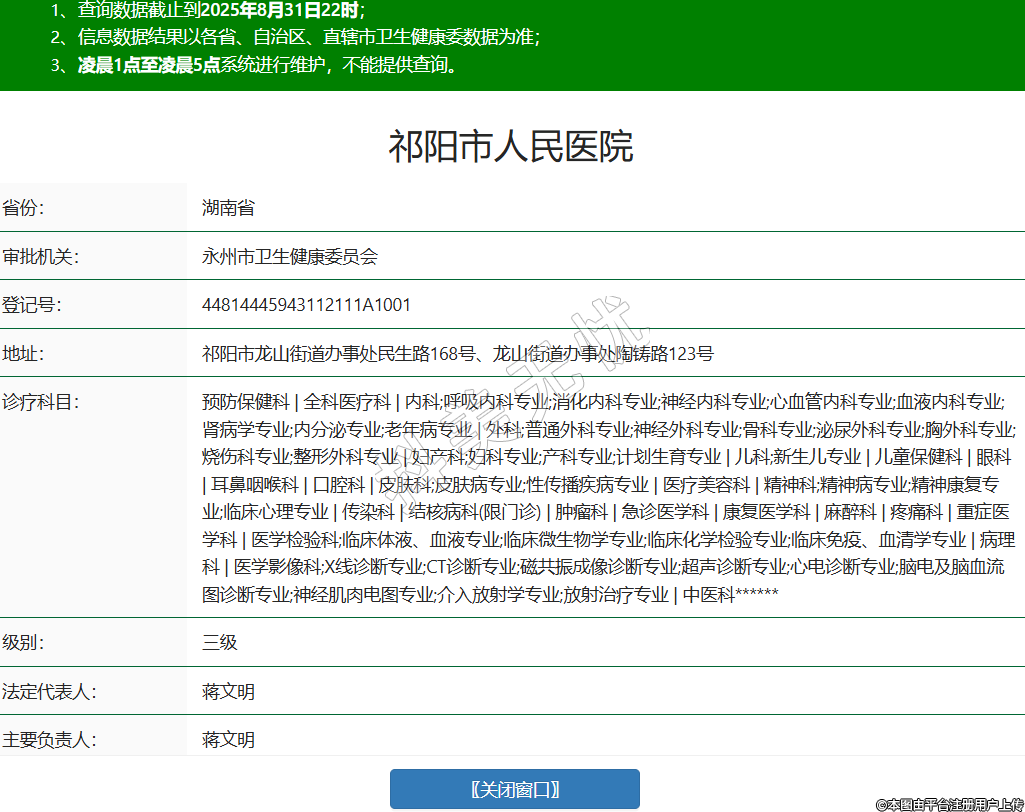Select the 主要负责人 row label
This screenshot has height=812, width=1025.
coord(48,740)
